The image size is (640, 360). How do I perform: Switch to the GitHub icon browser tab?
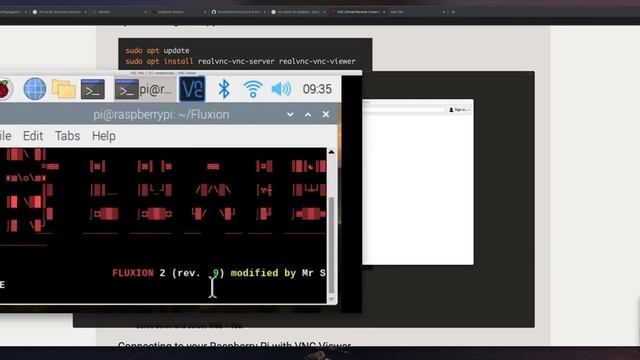(x=238, y=12)
